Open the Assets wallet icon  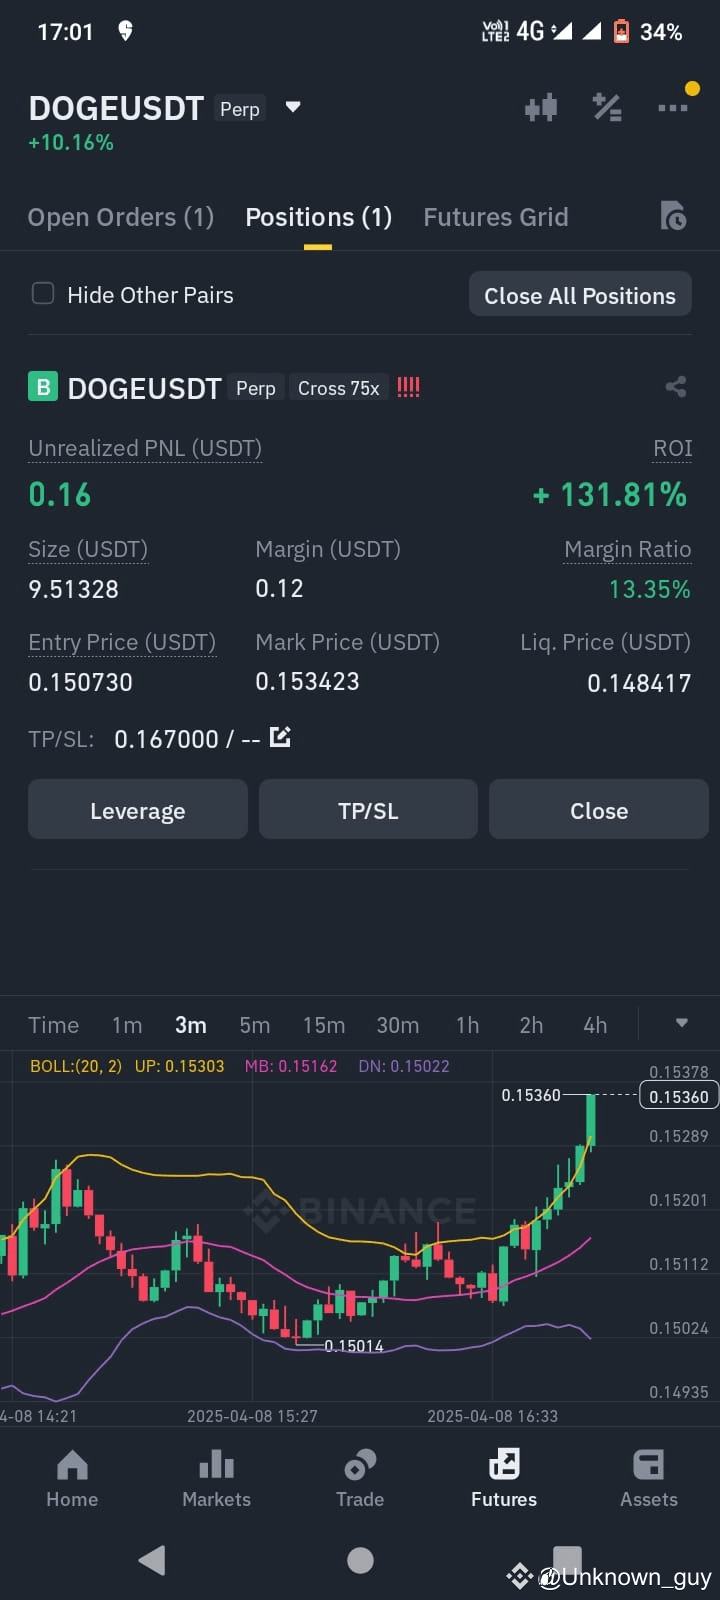coord(648,1465)
